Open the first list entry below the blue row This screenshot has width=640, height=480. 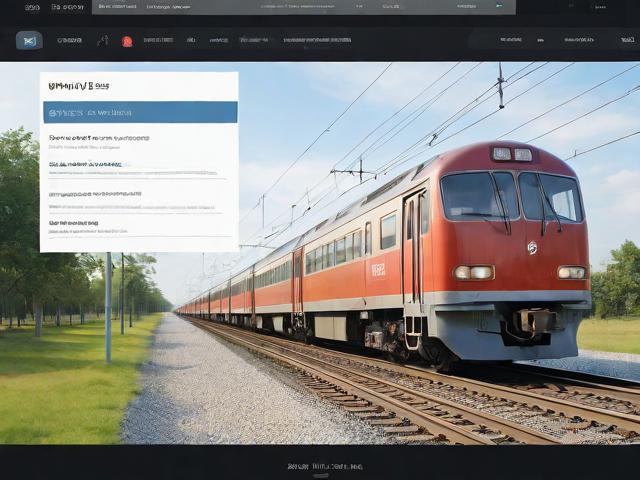click(x=98, y=138)
